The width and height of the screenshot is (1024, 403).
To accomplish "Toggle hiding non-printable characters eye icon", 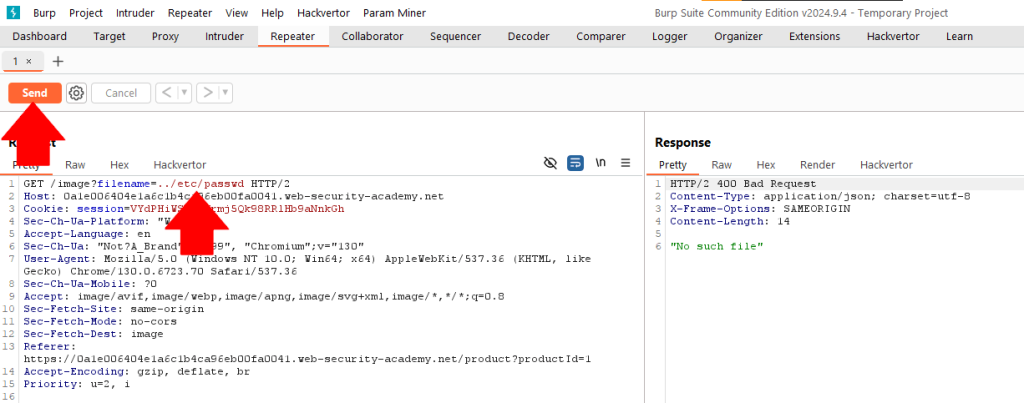I will (549, 163).
